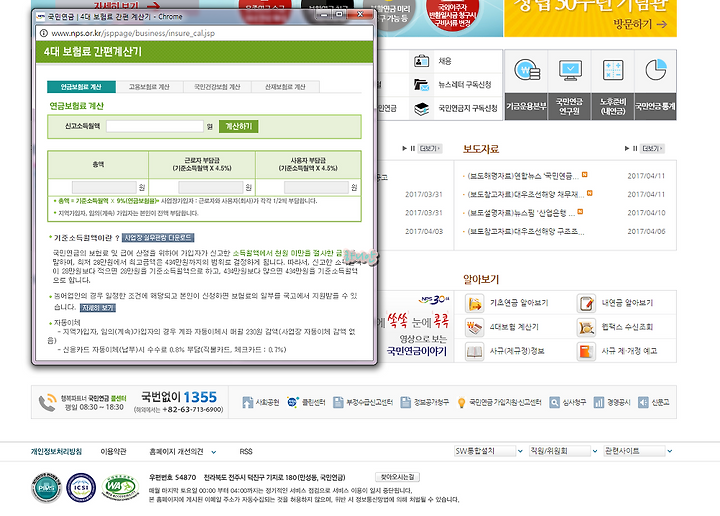The height and width of the screenshot is (516, 720).
Task: Click the 찾아오시는길 button
Action: (398, 477)
